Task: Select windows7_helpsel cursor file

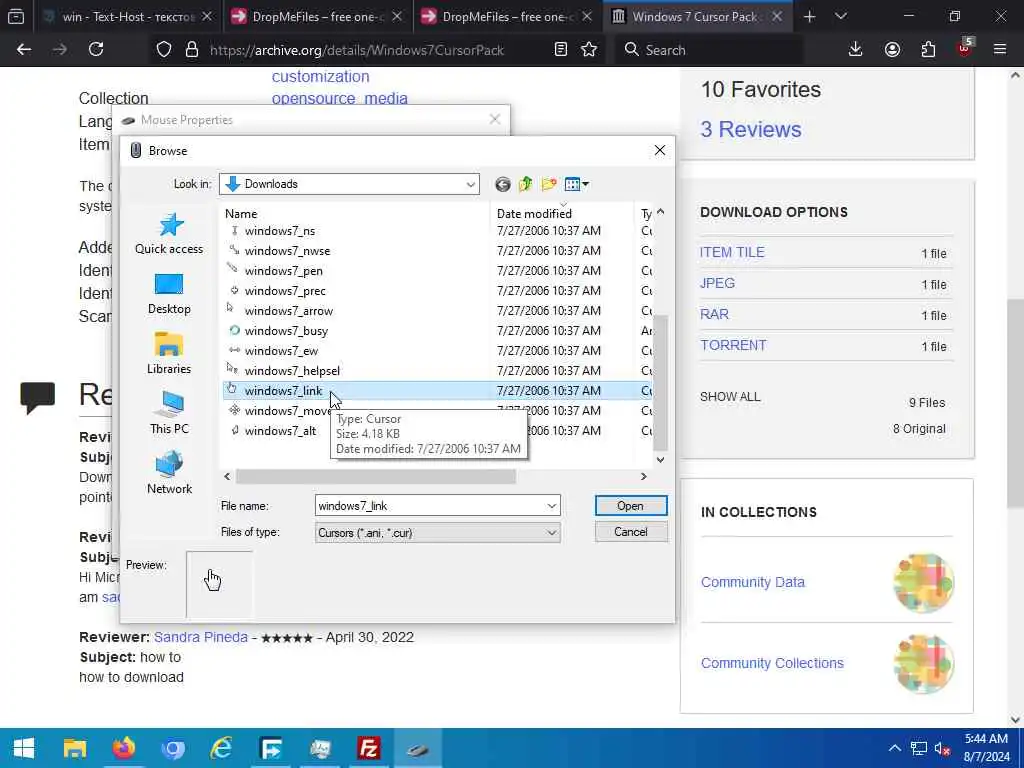Action: point(292,371)
